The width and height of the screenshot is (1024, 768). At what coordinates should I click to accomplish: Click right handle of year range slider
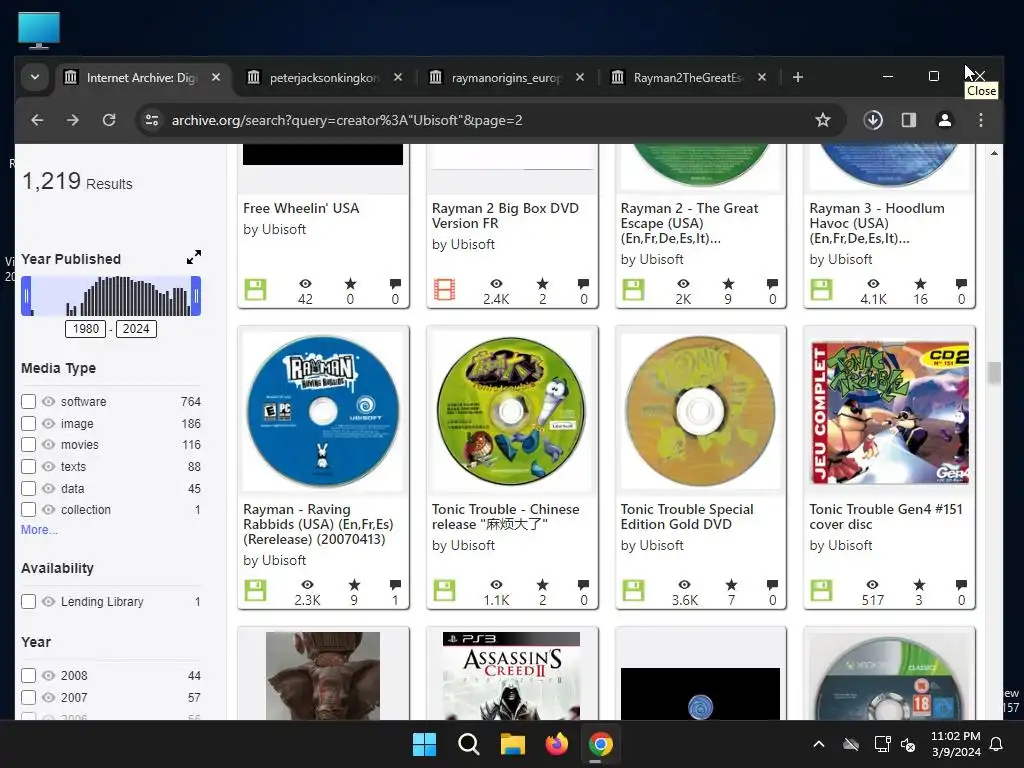[196, 296]
